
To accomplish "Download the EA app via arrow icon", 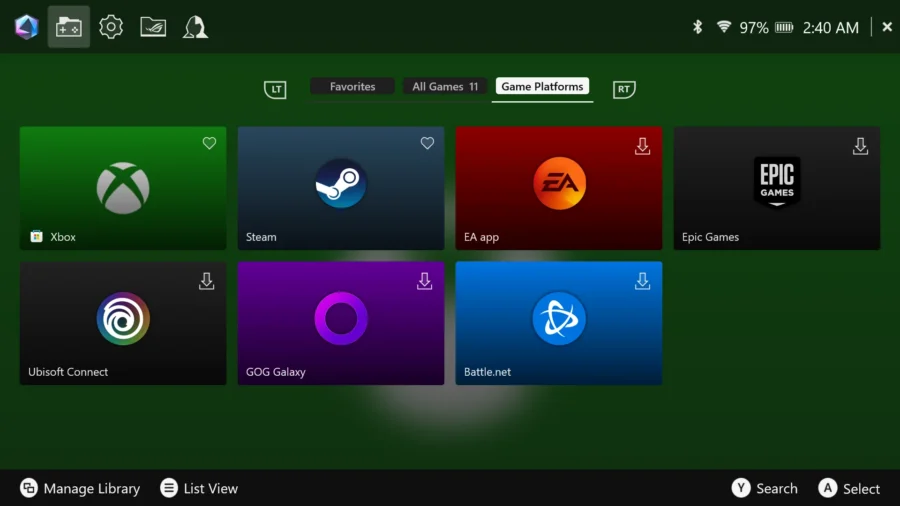I will tap(642, 146).
